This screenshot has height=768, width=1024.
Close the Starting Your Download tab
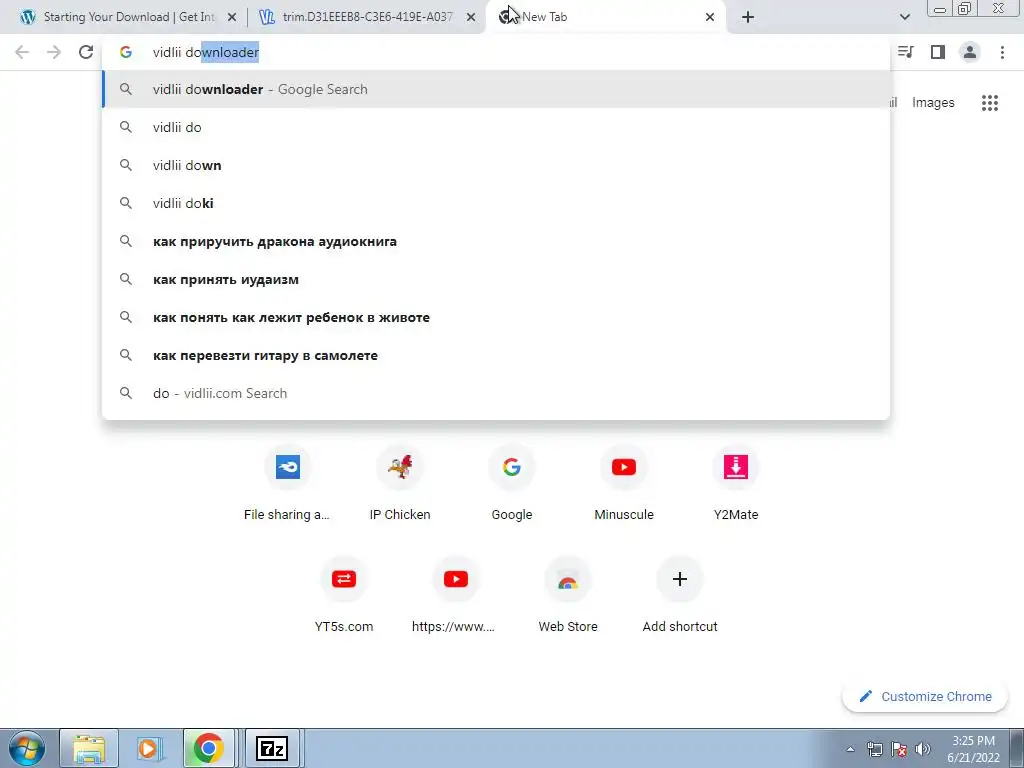(x=232, y=18)
